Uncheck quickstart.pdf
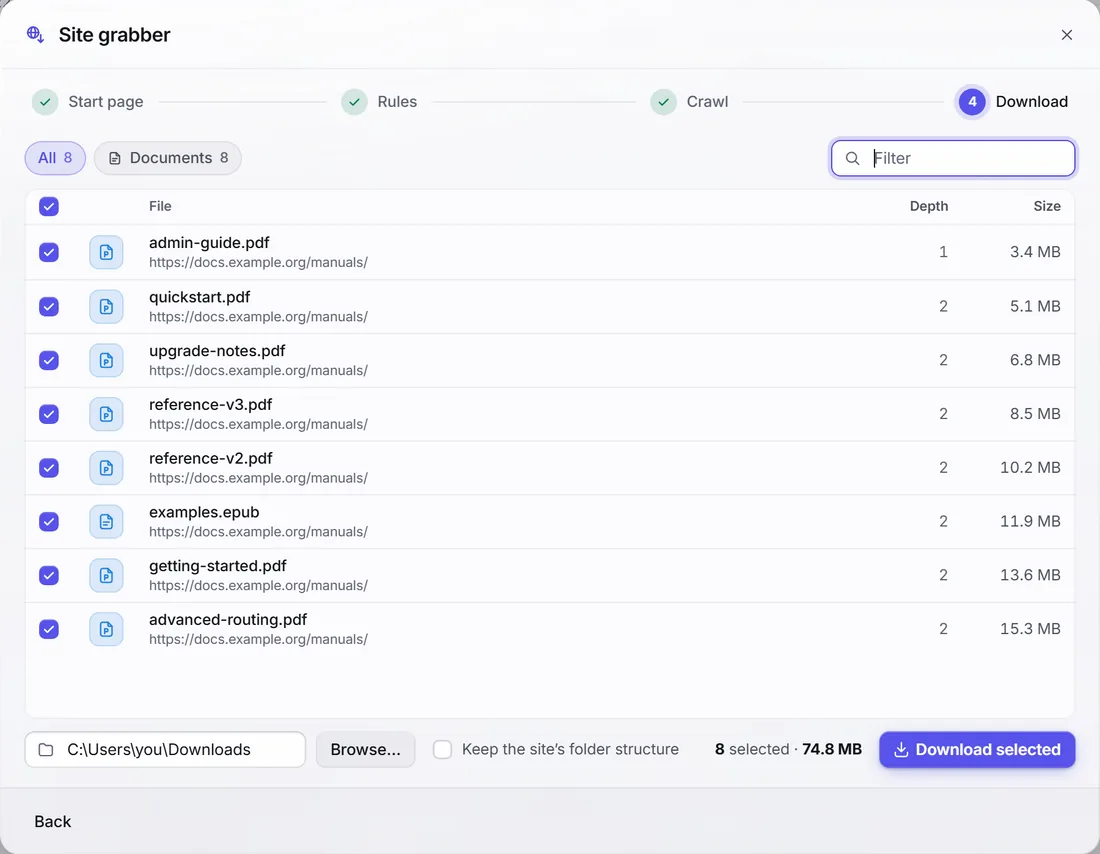Screen dimensions: 1100x854 click(49, 307)
